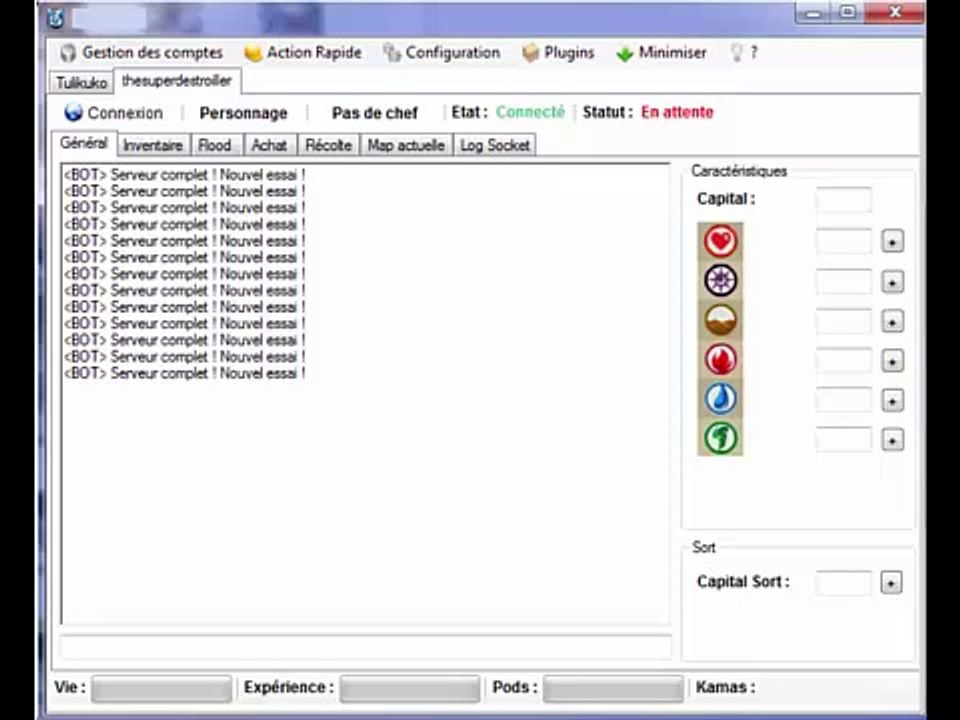Click the Gestion des comptes headset icon
Viewport: 960px width, 720px height.
pyautogui.click(x=68, y=54)
